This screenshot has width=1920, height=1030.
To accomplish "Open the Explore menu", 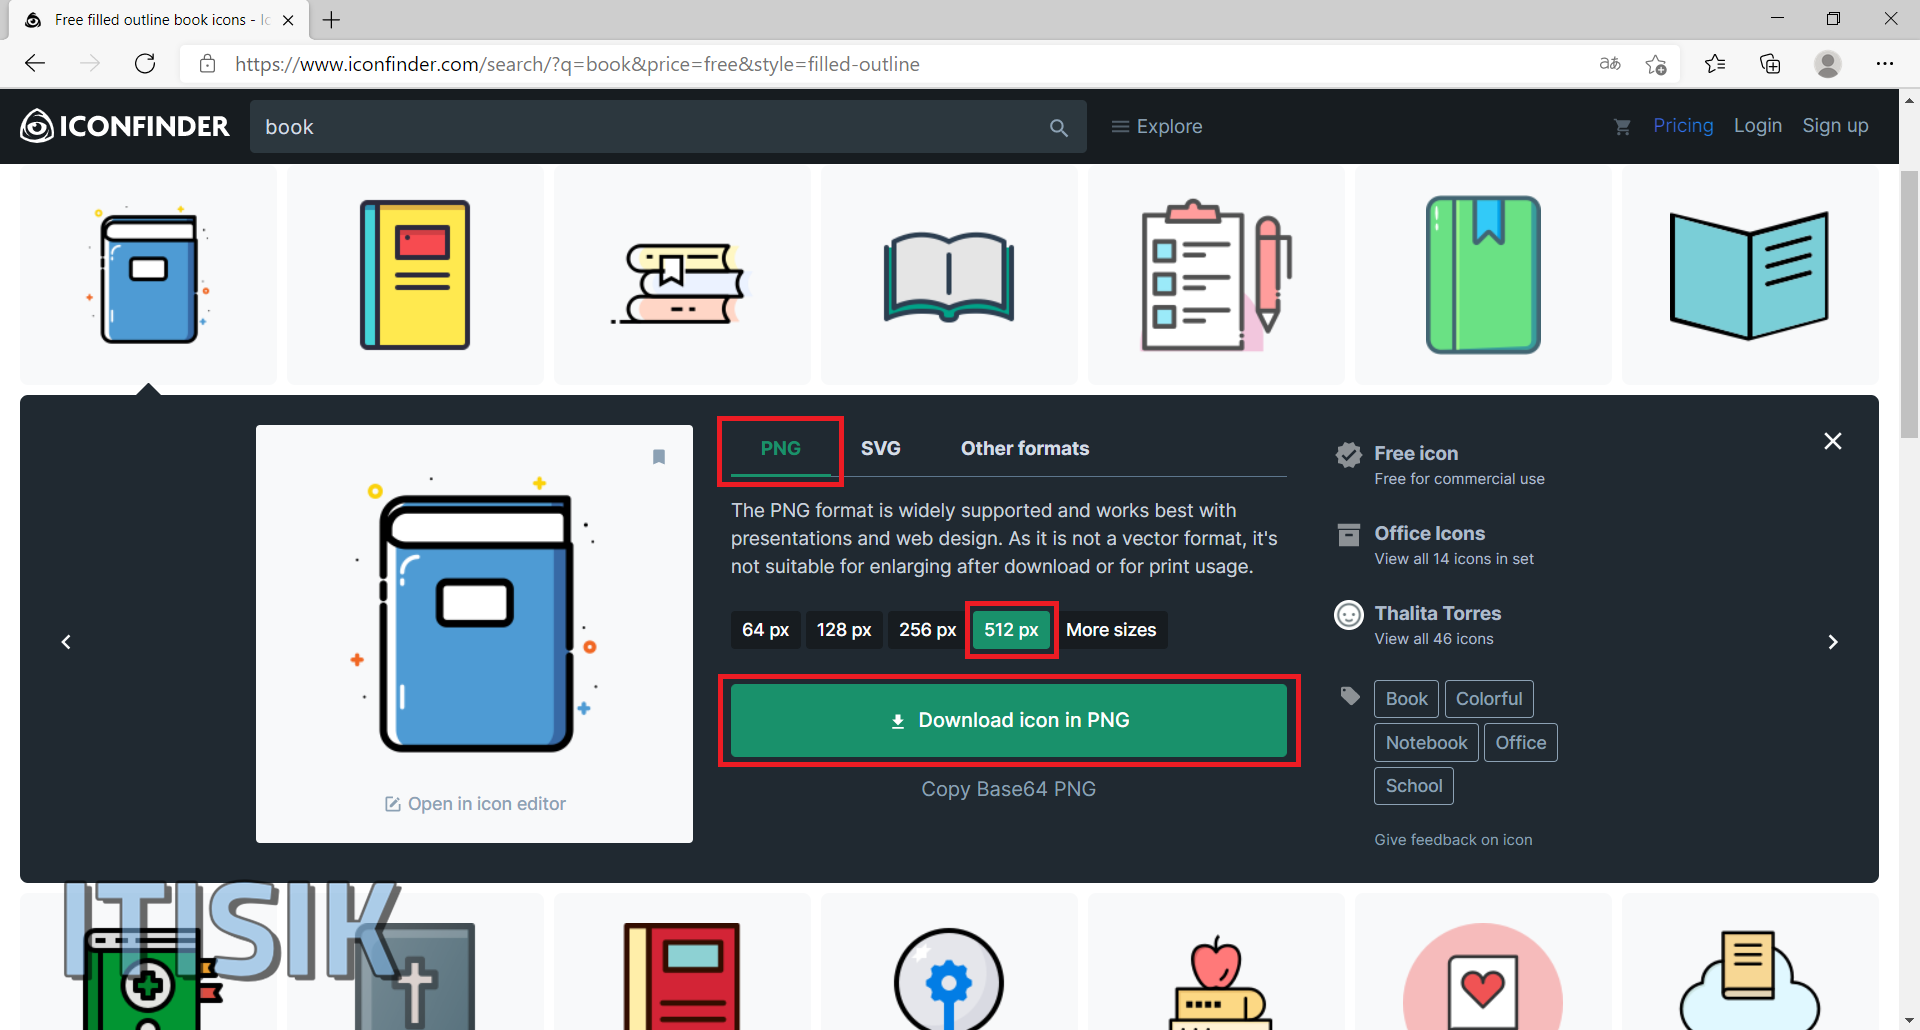I will (x=1157, y=127).
